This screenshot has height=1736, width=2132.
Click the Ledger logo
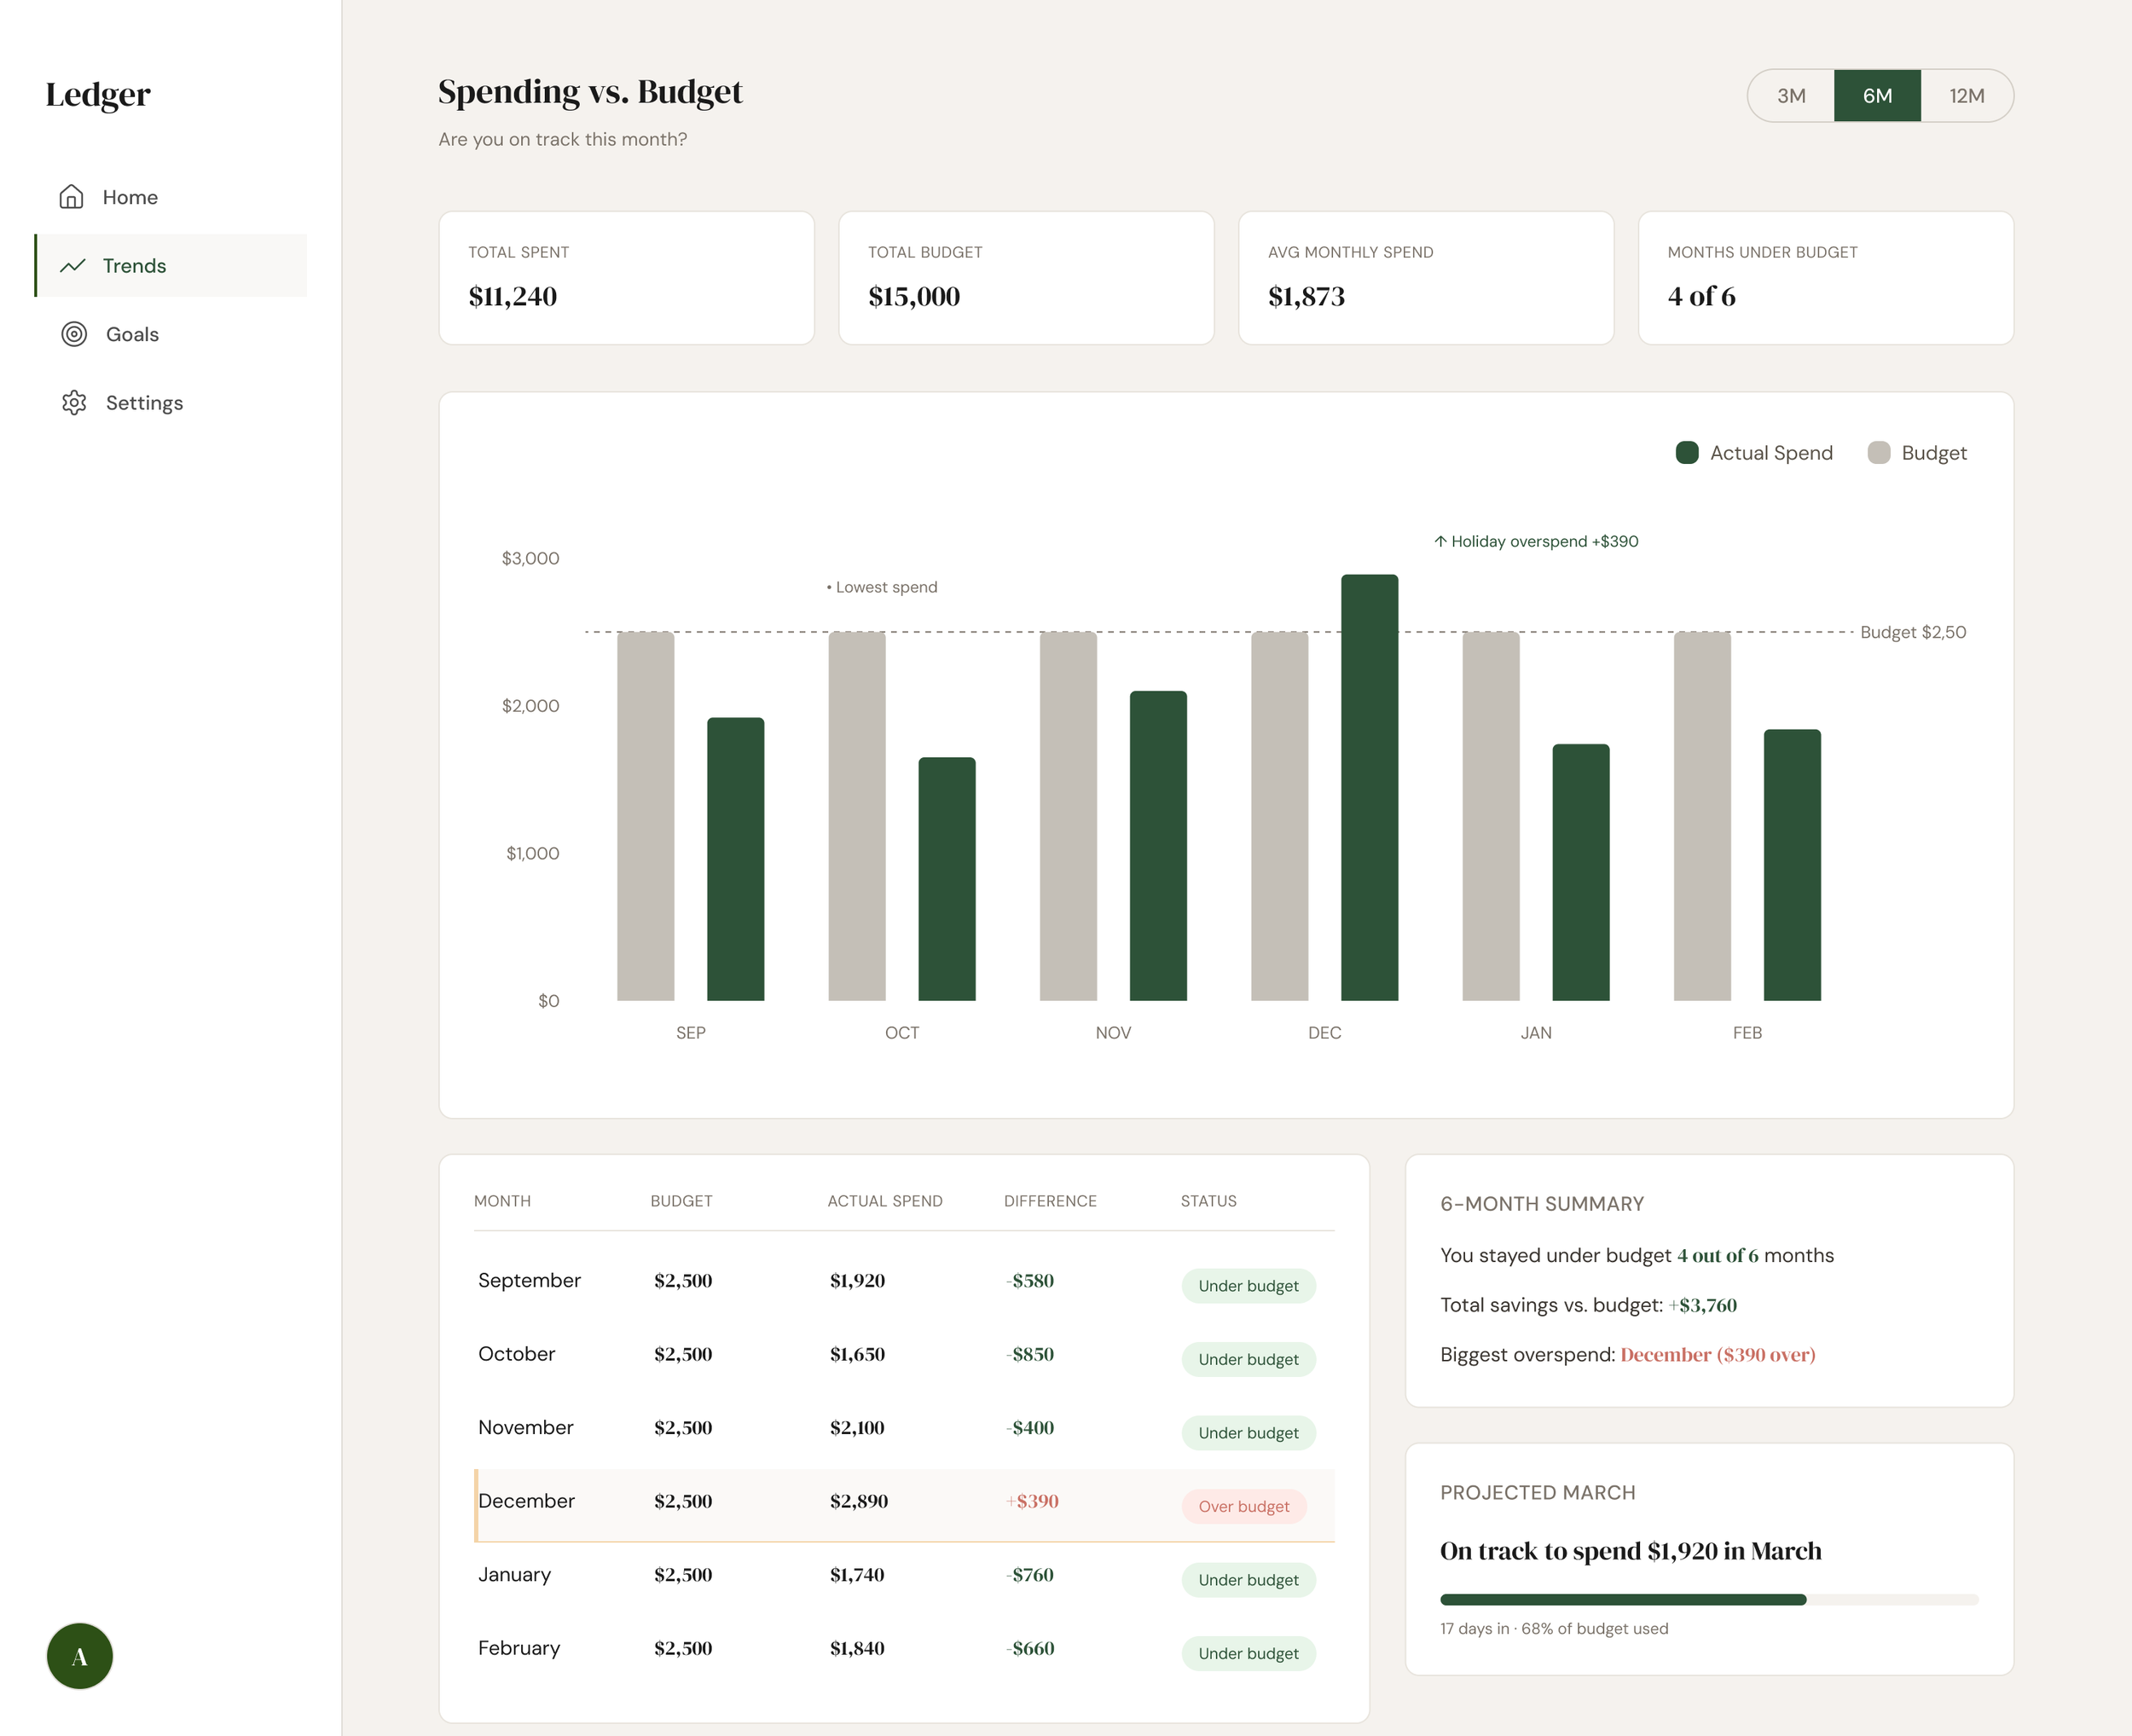click(98, 95)
